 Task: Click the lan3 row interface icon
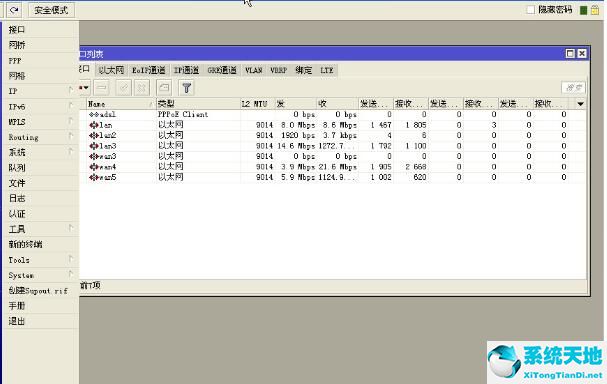94,146
